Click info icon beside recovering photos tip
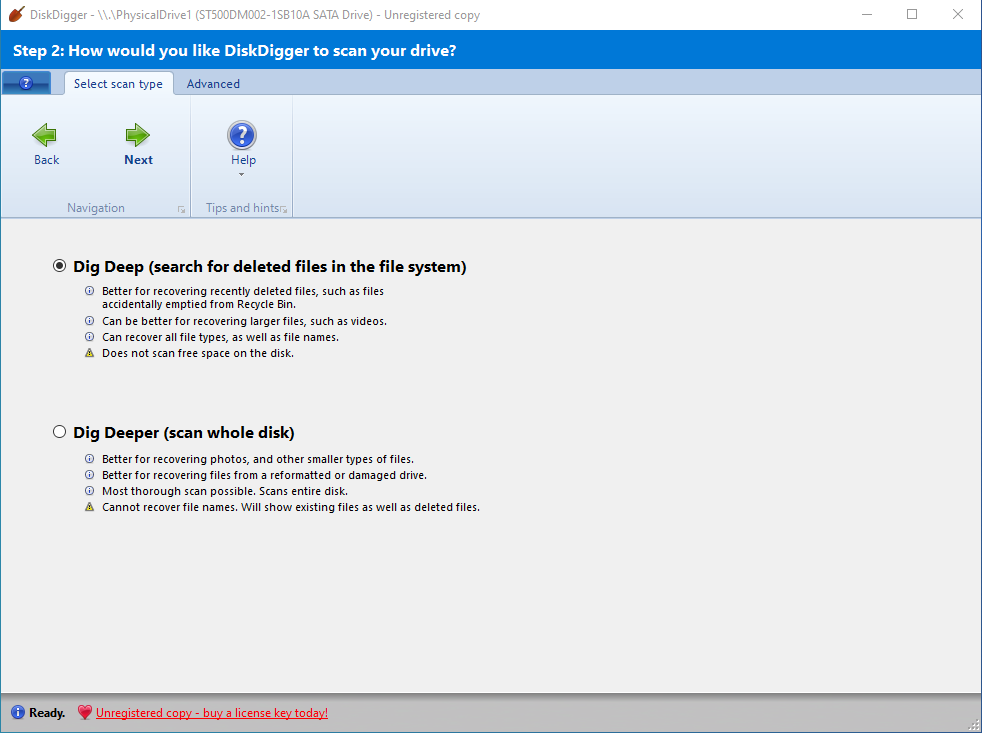Screen dimensions: 982x733 pos(90,459)
